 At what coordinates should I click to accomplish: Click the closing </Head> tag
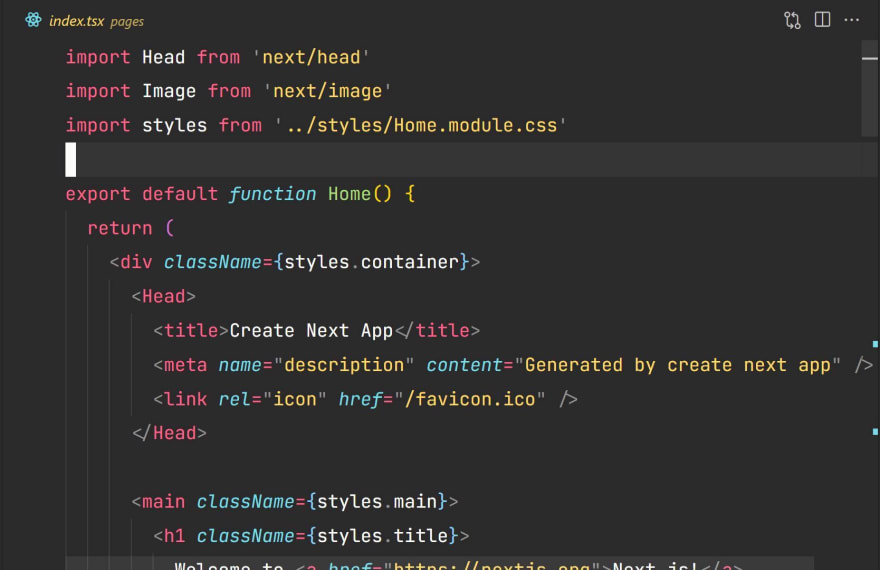click(169, 433)
